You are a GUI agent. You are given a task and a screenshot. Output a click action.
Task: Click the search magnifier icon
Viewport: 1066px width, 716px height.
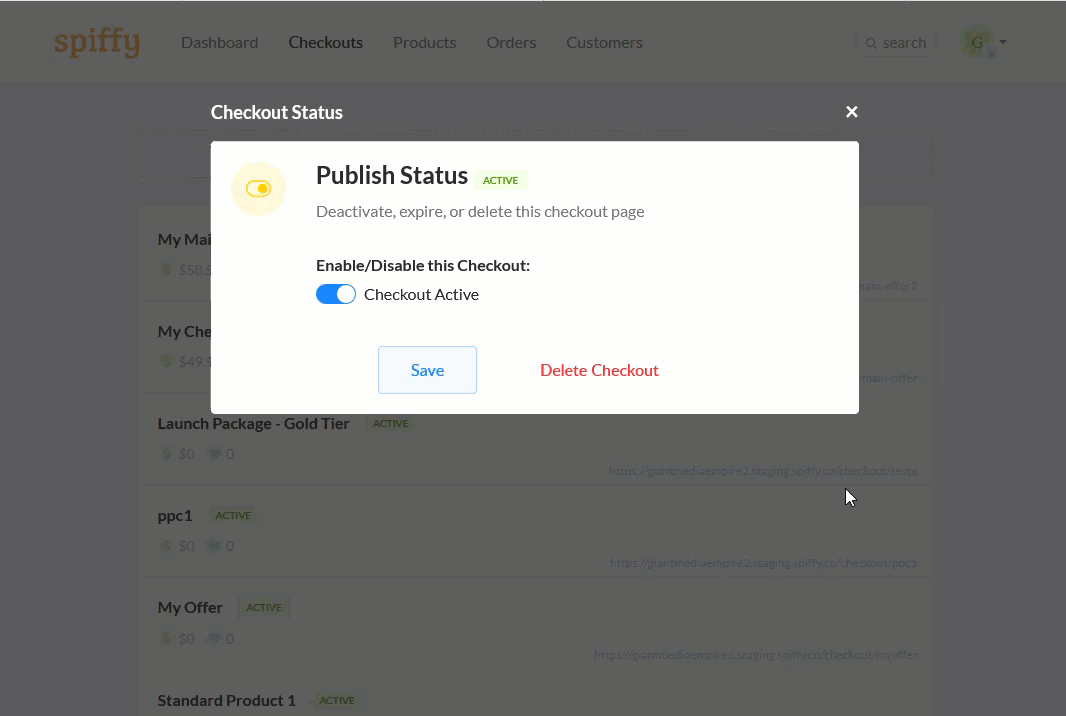coord(871,43)
